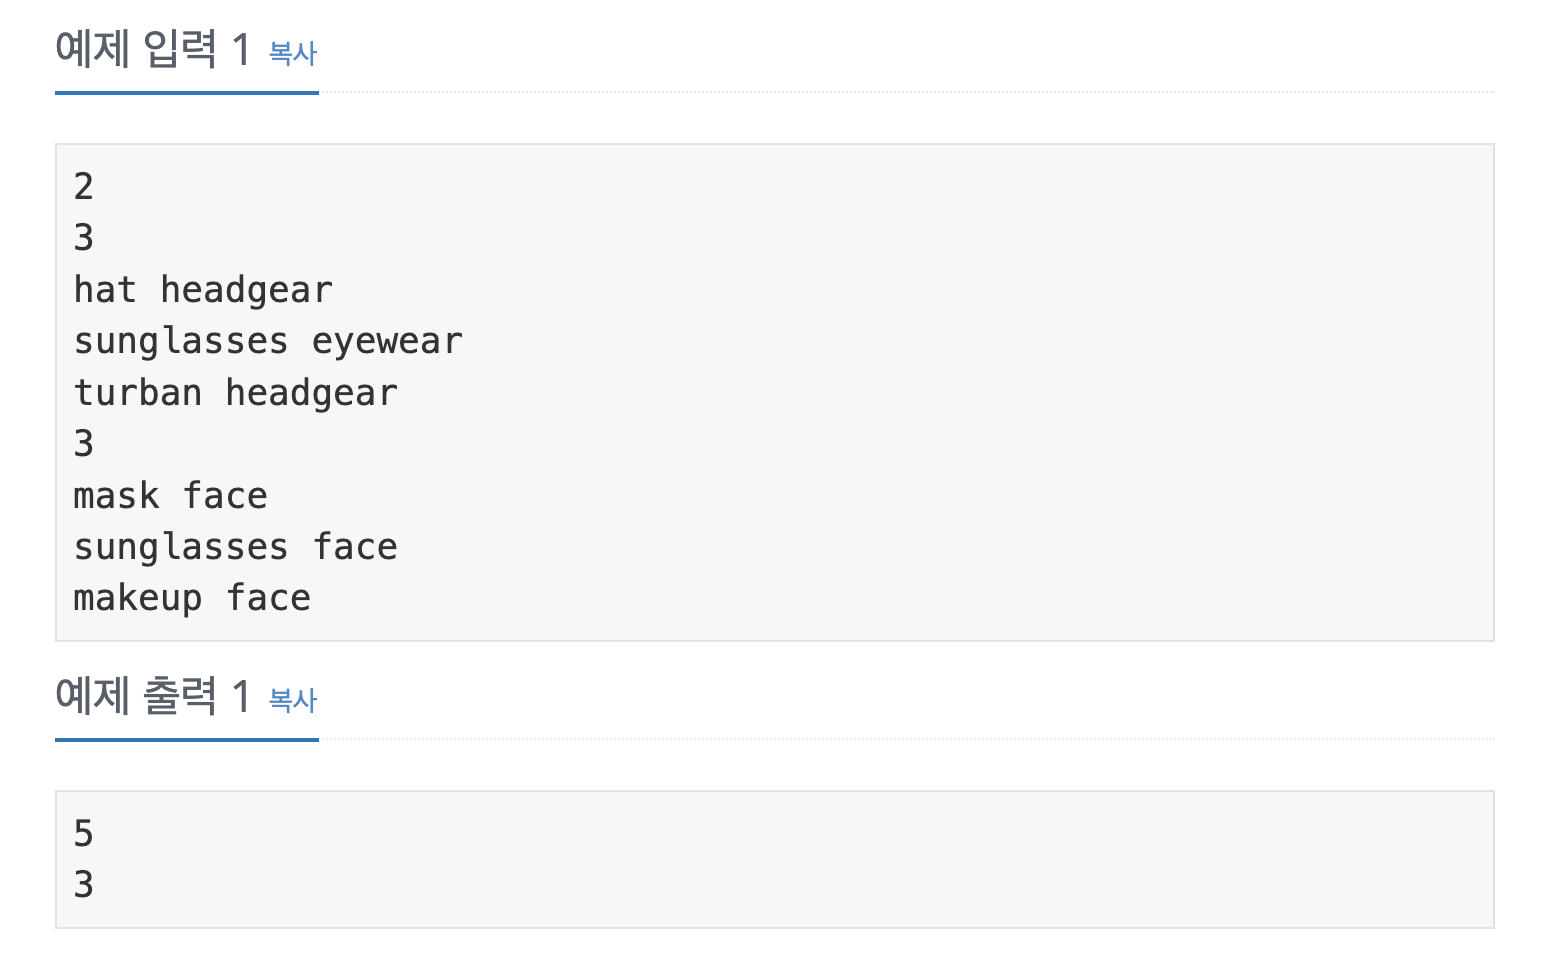The height and width of the screenshot is (970, 1556).
Task: Click face on the mask line
Action: pyautogui.click(x=225, y=496)
